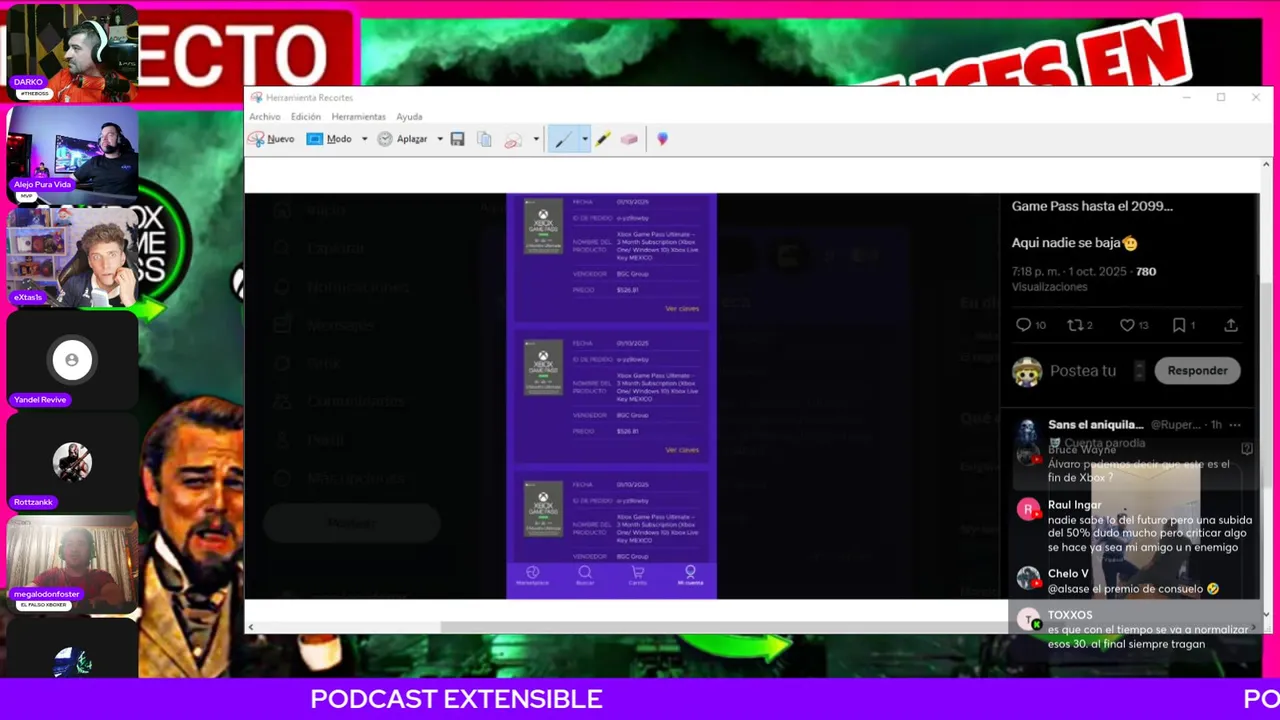Open the Ayuda menu
This screenshot has width=1280, height=720.
(x=409, y=117)
